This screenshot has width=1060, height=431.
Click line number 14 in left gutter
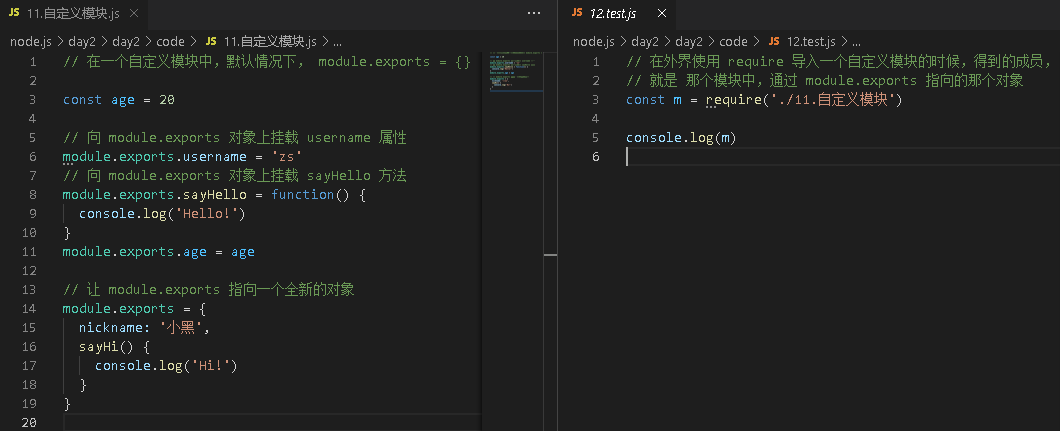click(x=28, y=309)
